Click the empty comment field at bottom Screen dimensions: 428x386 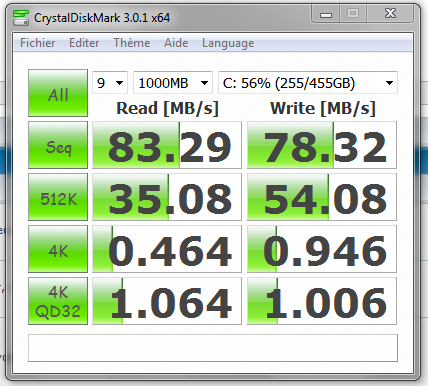point(213,348)
